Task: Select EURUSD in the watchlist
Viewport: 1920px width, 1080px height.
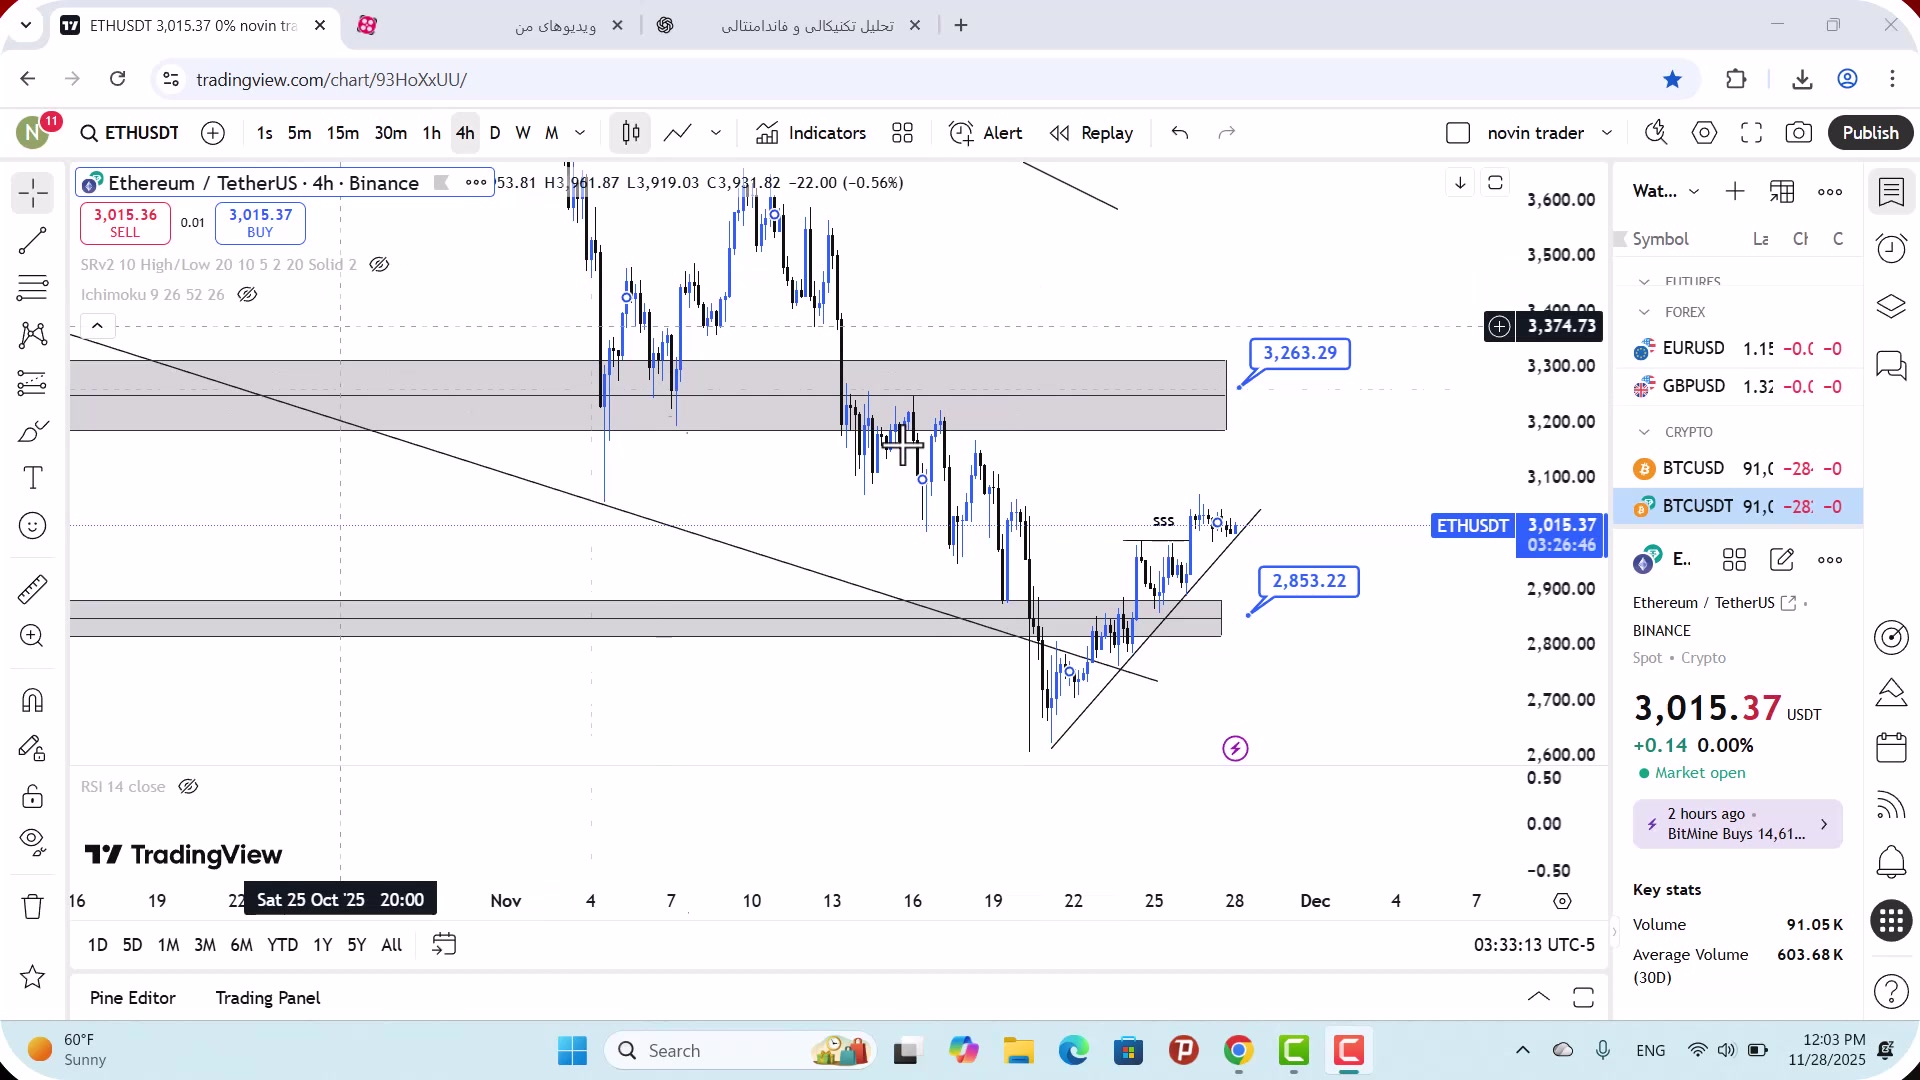Action: [x=1738, y=348]
